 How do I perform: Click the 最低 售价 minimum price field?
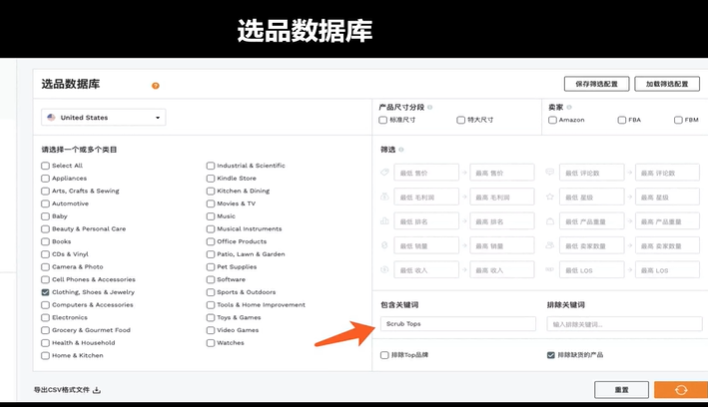point(426,173)
